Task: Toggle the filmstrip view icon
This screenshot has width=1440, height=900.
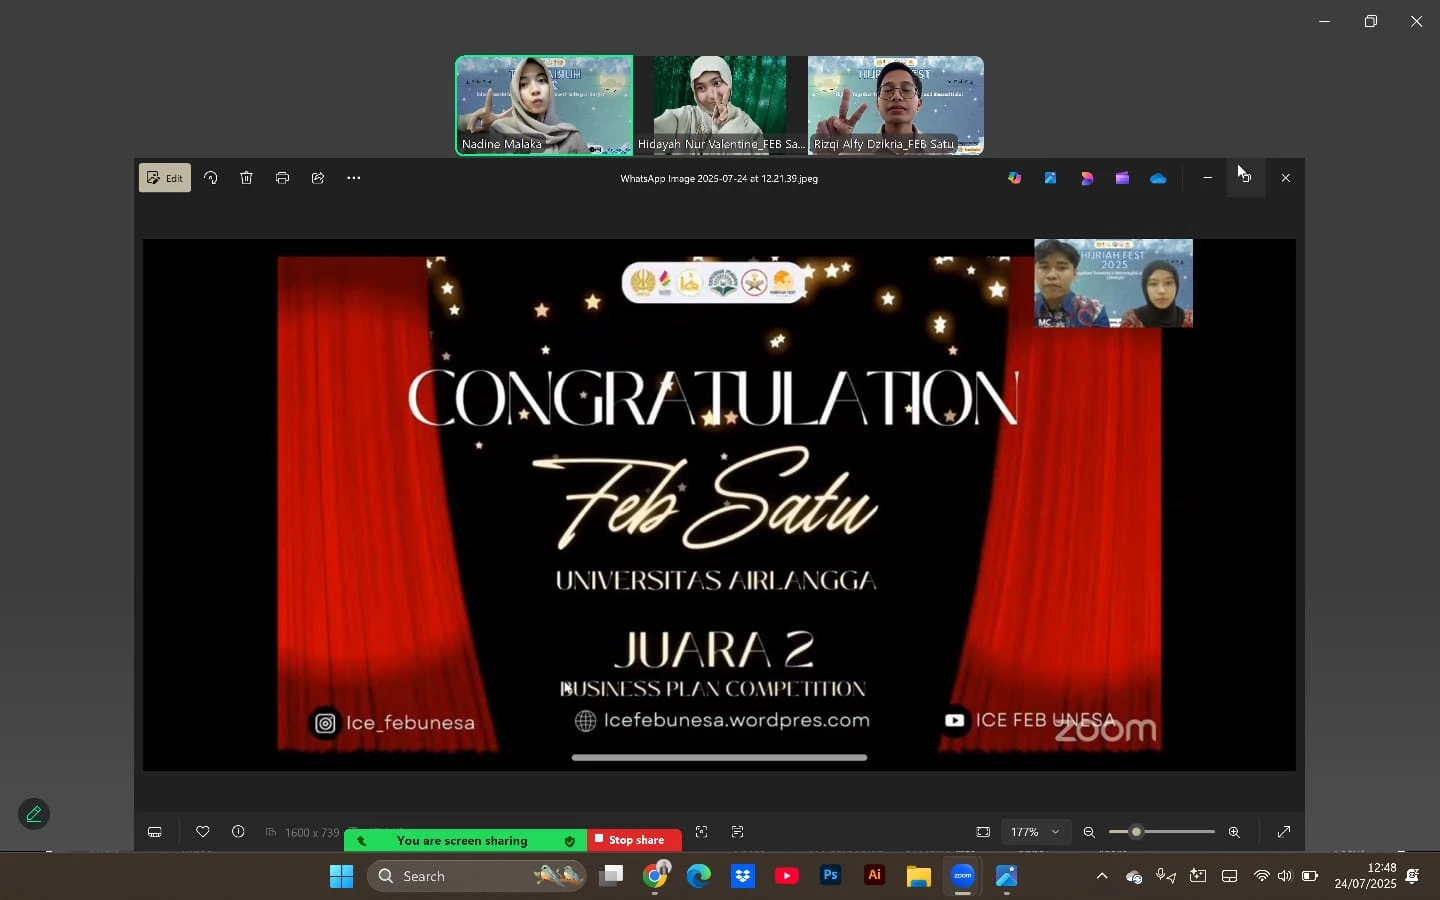Action: pos(155,832)
